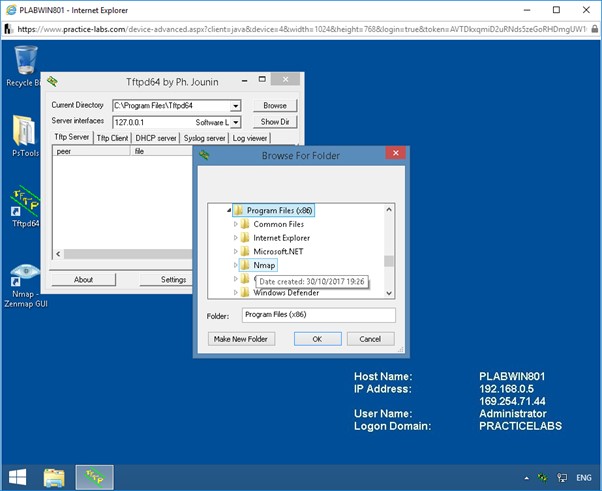Viewport: 602px width, 491px height.
Task: Open the Windows Start button
Action: [x=17, y=477]
